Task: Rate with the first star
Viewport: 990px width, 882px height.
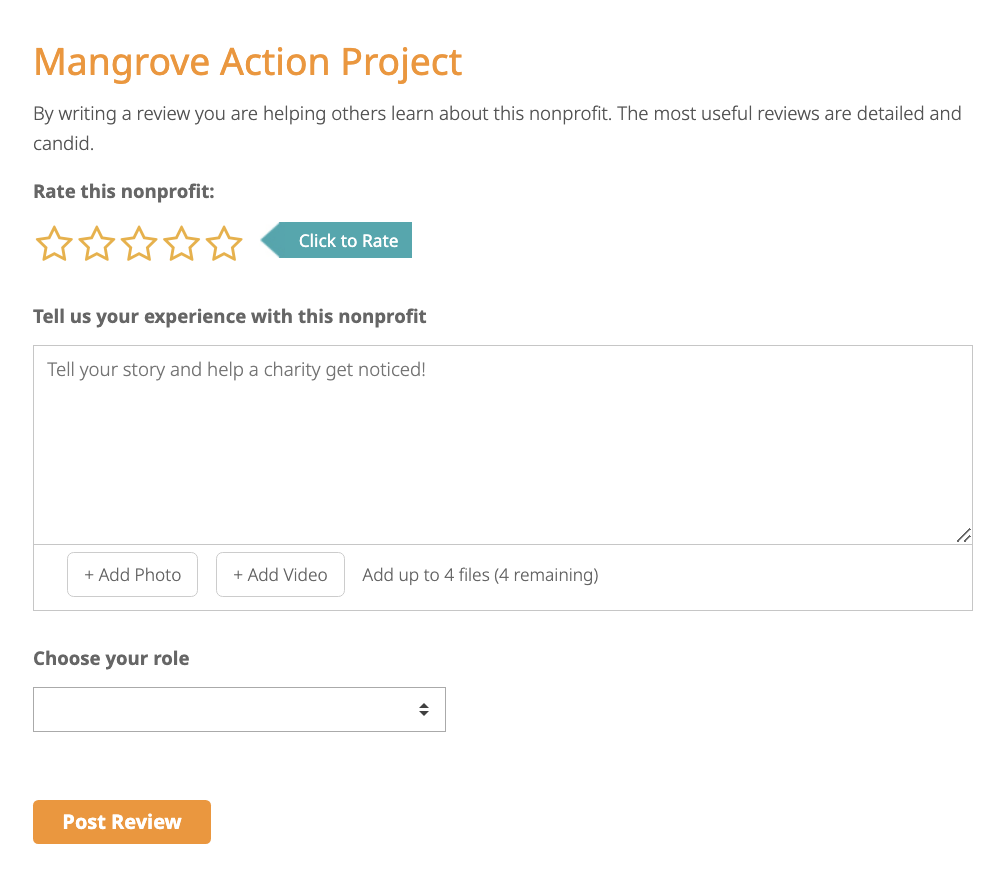Action: [54, 243]
